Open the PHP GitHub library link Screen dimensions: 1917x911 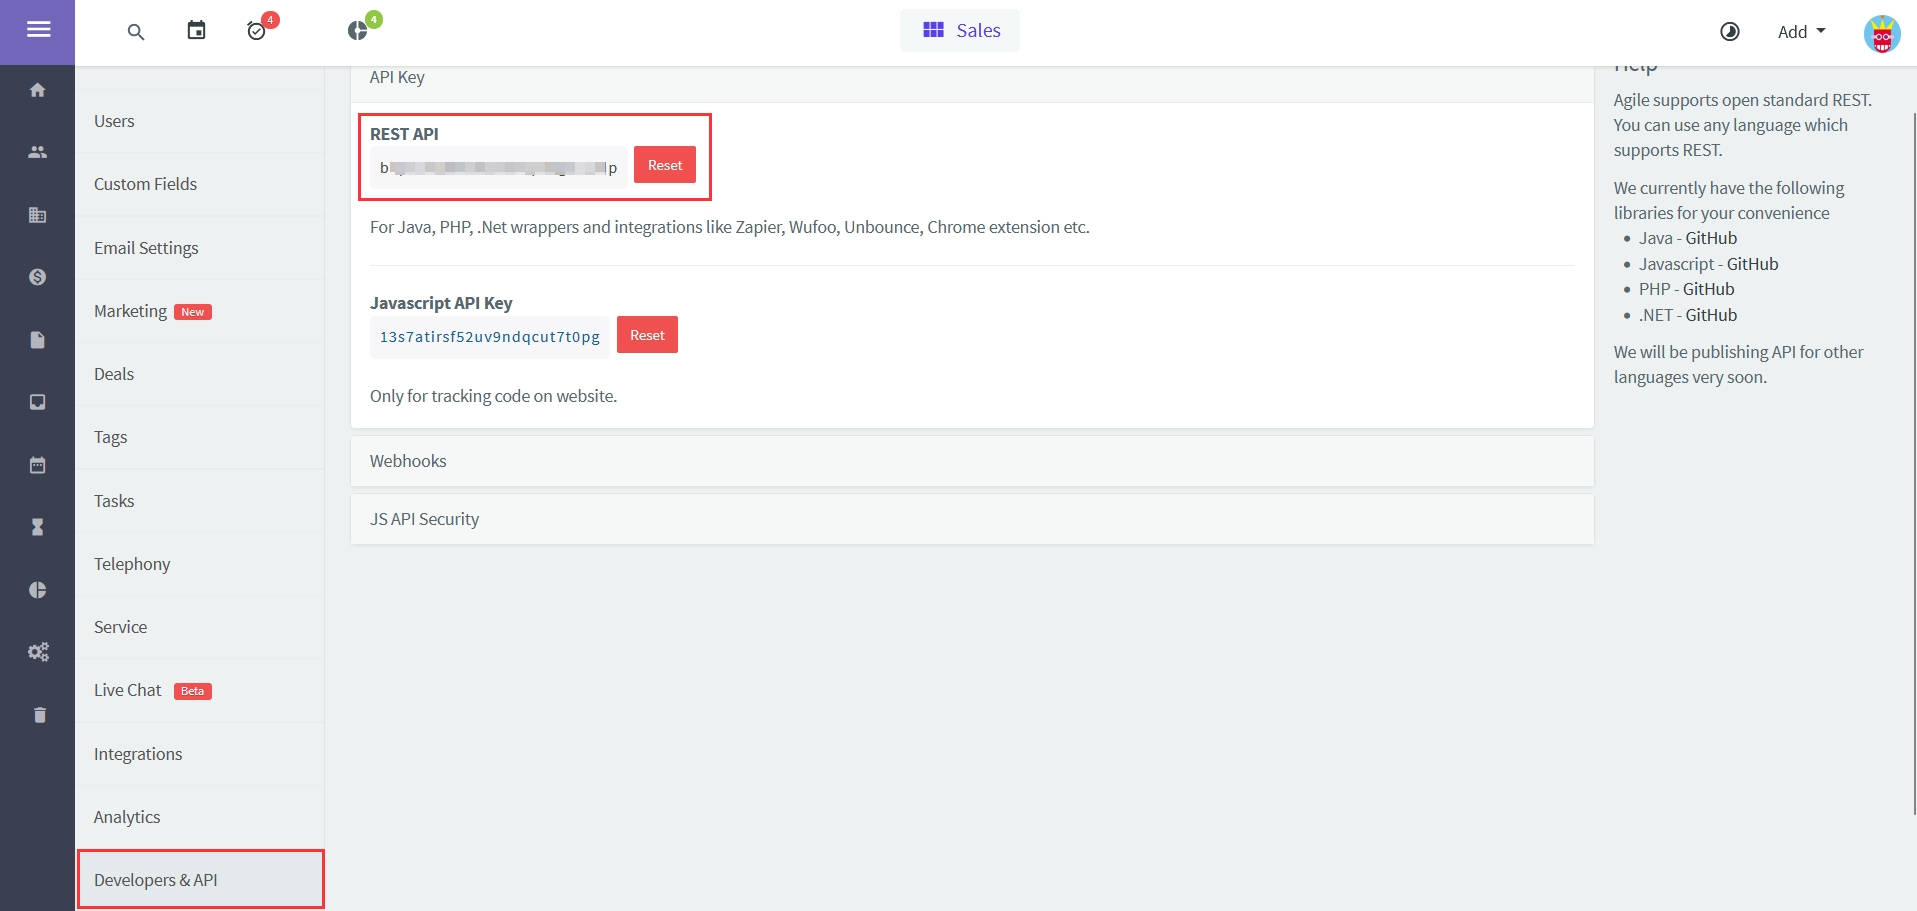(1708, 289)
